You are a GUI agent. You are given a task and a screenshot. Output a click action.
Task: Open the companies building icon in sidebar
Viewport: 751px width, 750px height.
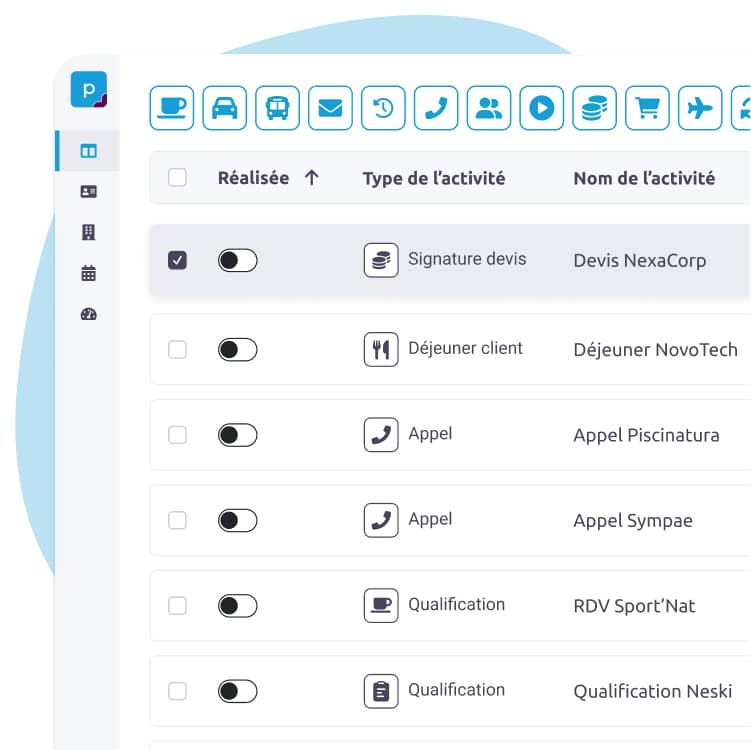point(88,232)
